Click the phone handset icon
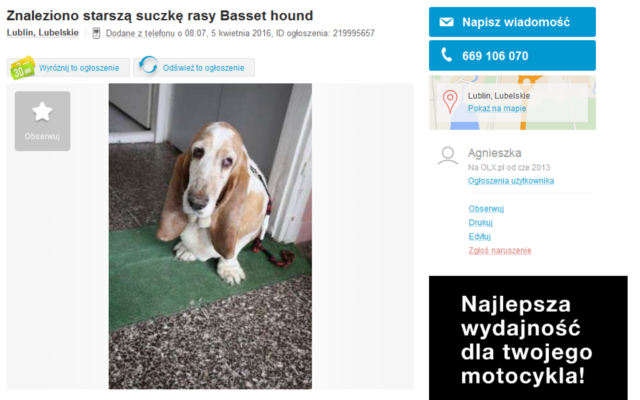 (x=447, y=55)
